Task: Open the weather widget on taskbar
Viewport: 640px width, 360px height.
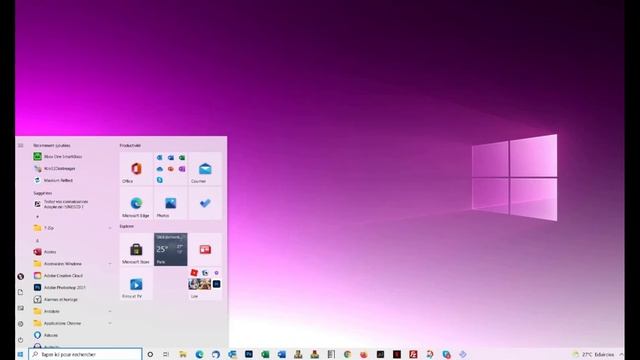Action: click(594, 354)
